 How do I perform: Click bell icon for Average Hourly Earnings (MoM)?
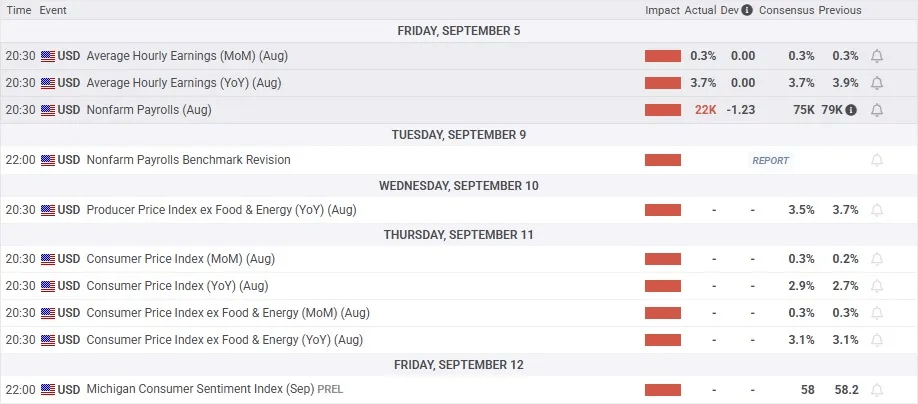pos(877,56)
